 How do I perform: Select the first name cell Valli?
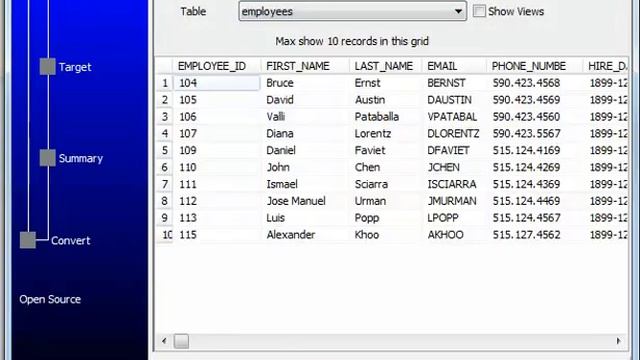[x=305, y=117]
